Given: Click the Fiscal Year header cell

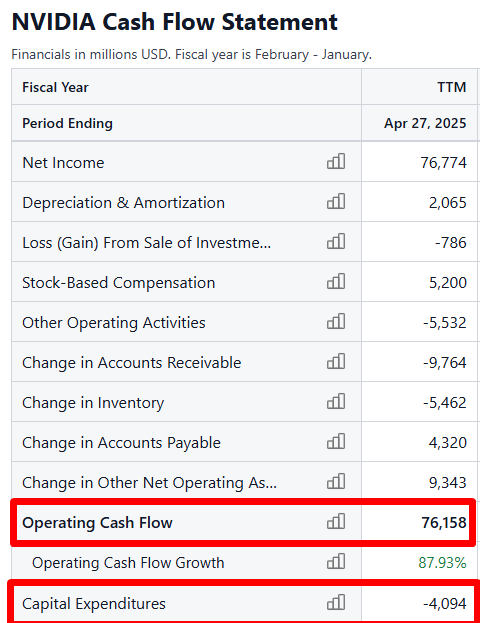Looking at the screenshot, I should (186, 87).
